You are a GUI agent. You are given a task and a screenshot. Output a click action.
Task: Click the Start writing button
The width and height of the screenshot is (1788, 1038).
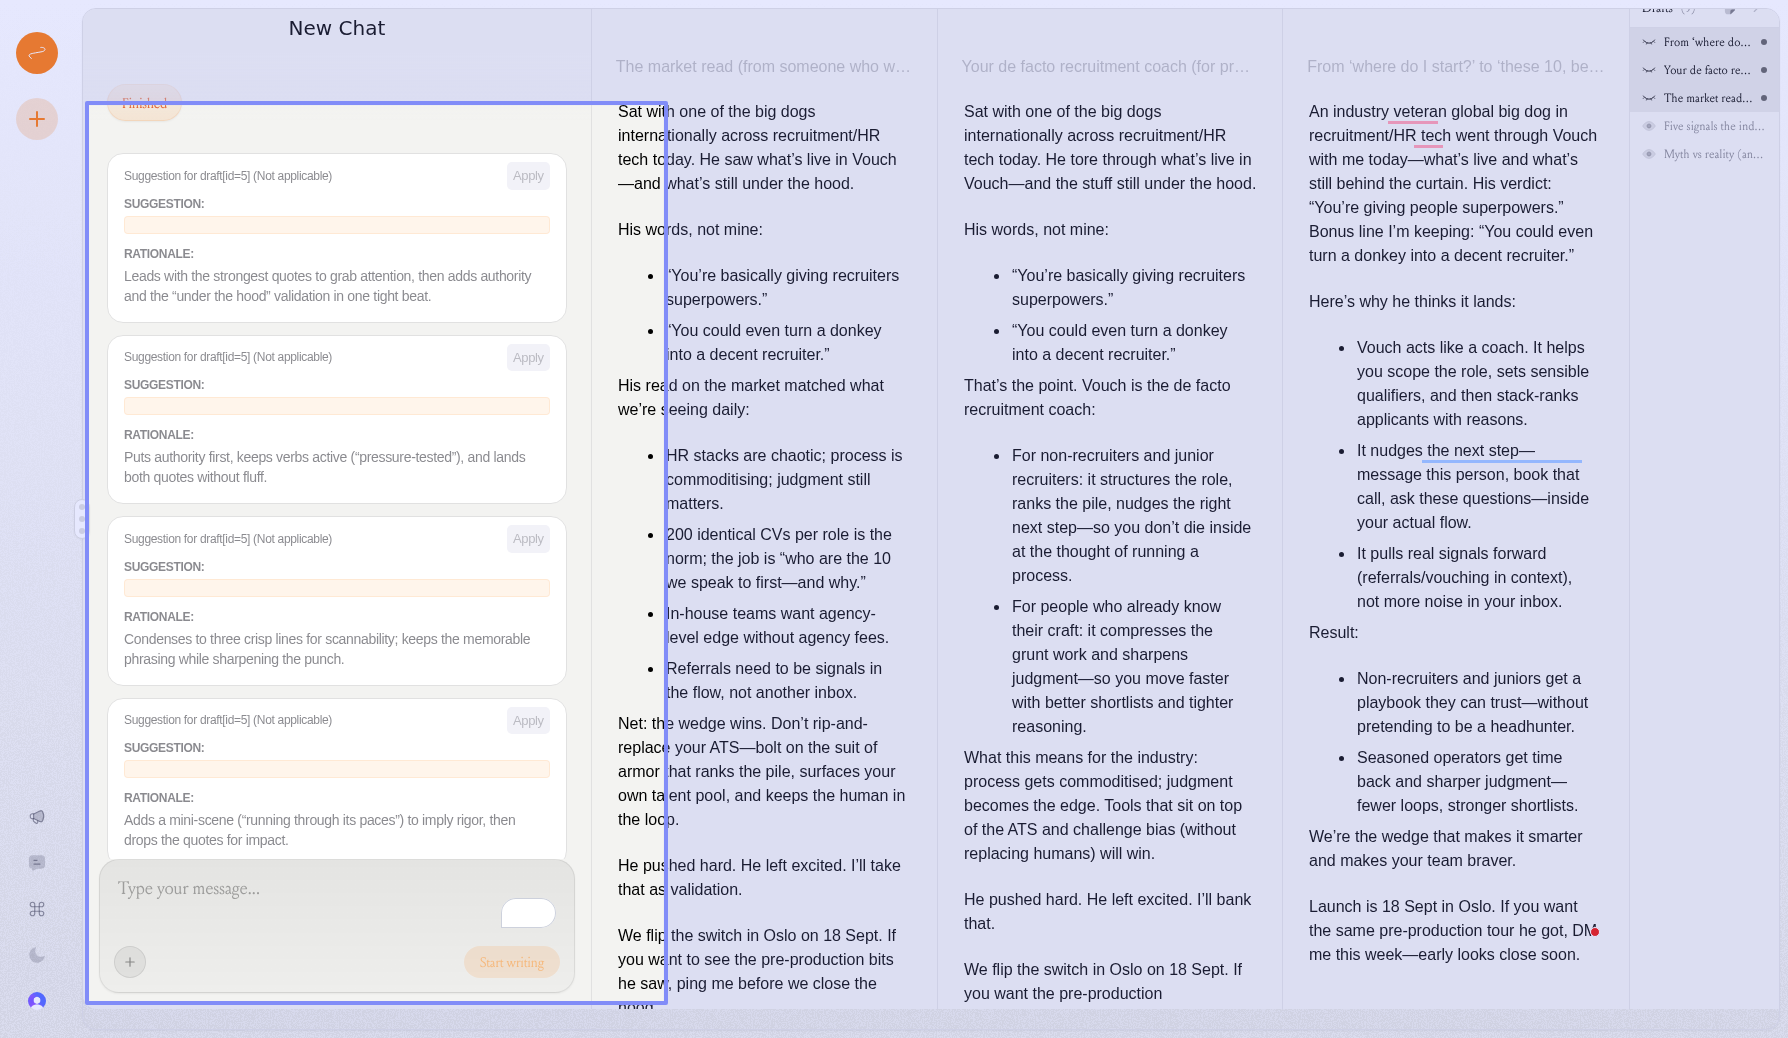click(511, 963)
